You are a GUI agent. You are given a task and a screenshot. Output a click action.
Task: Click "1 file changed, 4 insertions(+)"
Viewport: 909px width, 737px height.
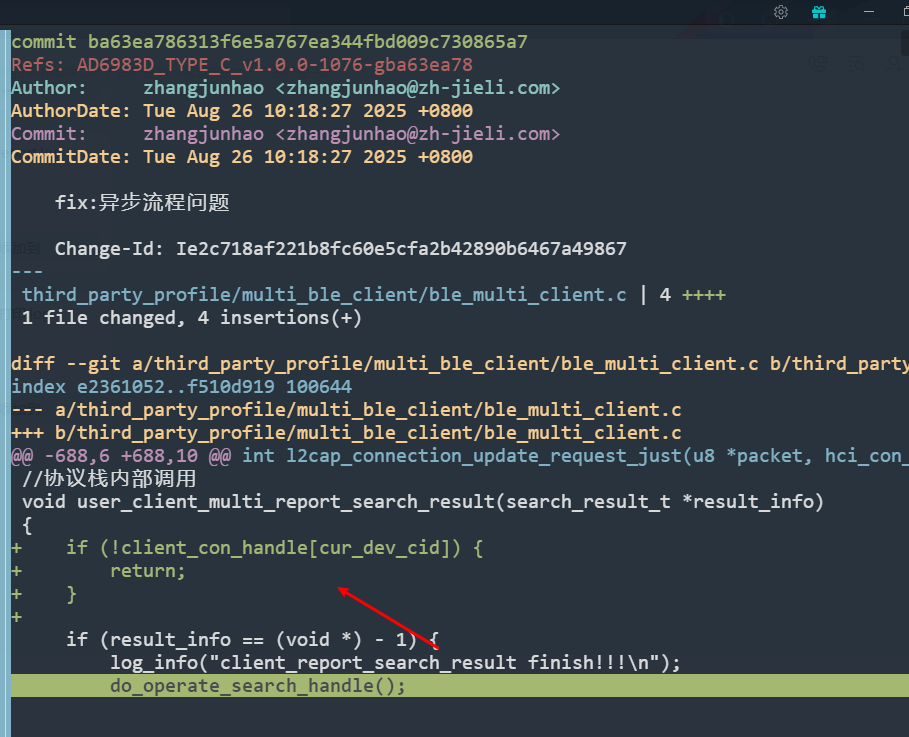click(x=192, y=318)
